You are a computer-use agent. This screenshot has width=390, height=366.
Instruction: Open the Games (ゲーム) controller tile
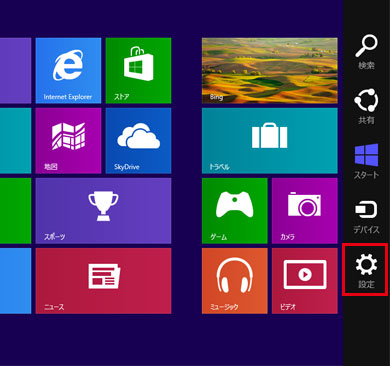(235, 211)
